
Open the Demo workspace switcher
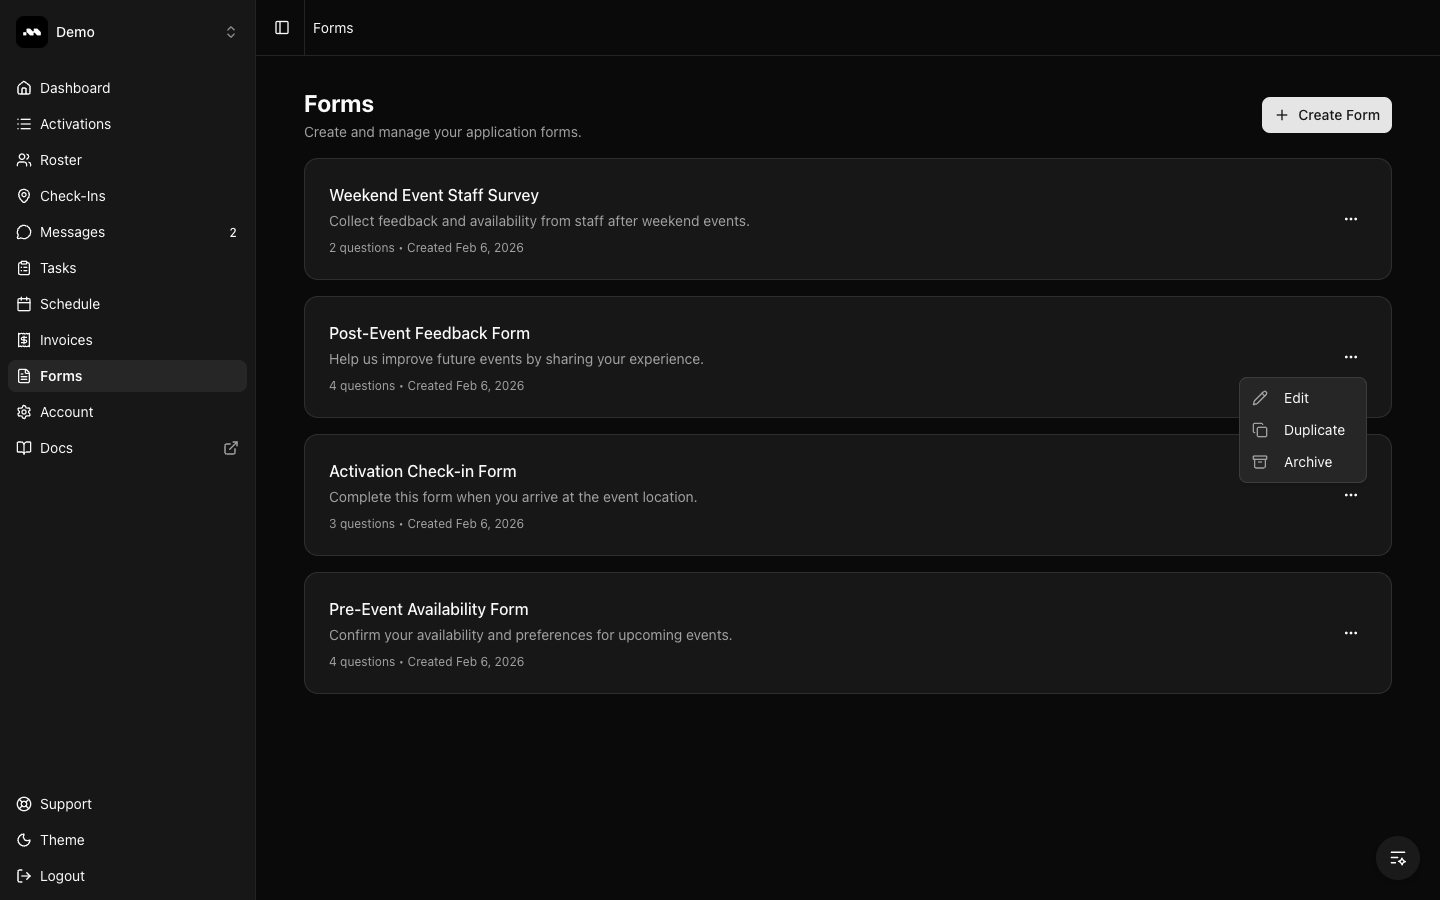point(127,32)
